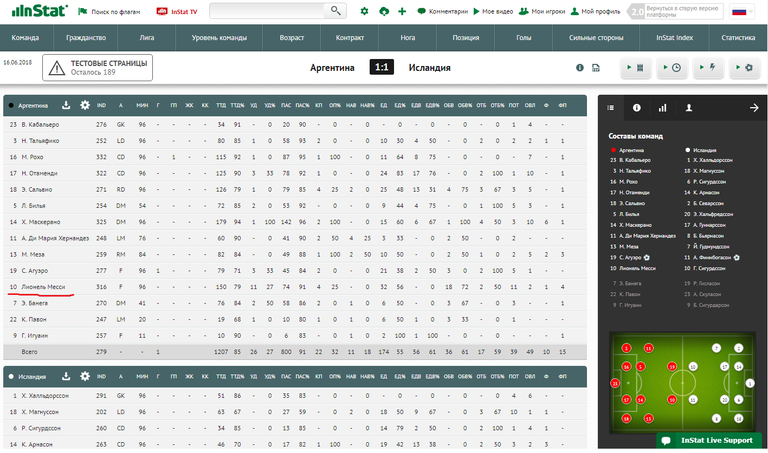Click the 1:1 score badge
Screen dimensions: 768x453
pos(382,67)
